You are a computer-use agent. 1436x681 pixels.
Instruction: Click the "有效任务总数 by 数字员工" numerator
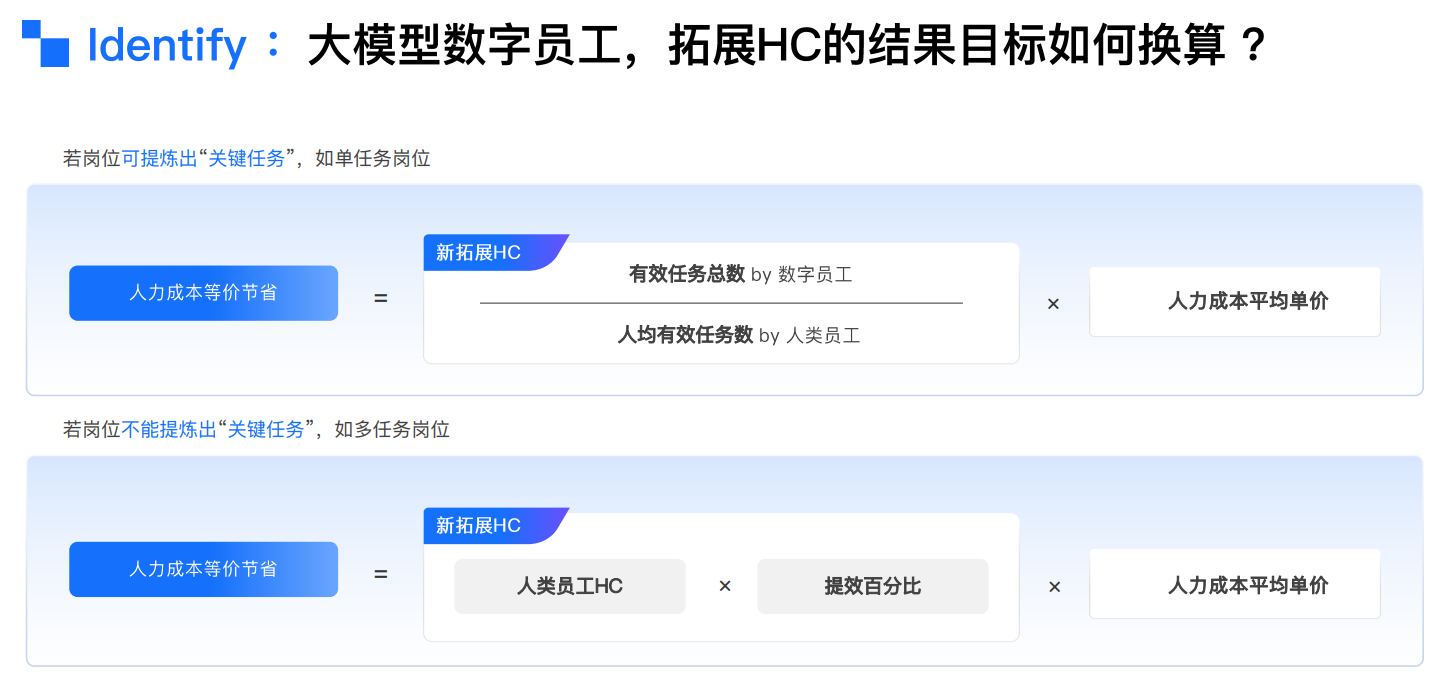coord(740,274)
